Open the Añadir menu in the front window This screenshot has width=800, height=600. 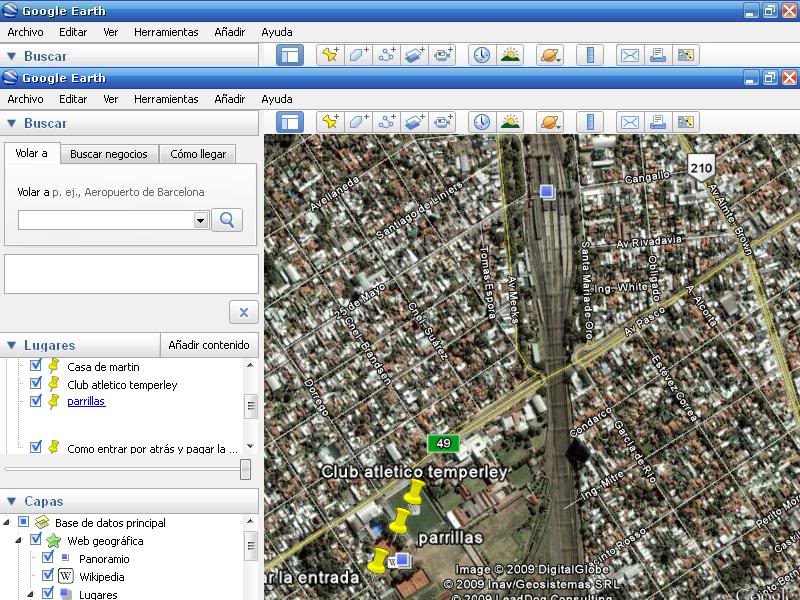(x=230, y=99)
